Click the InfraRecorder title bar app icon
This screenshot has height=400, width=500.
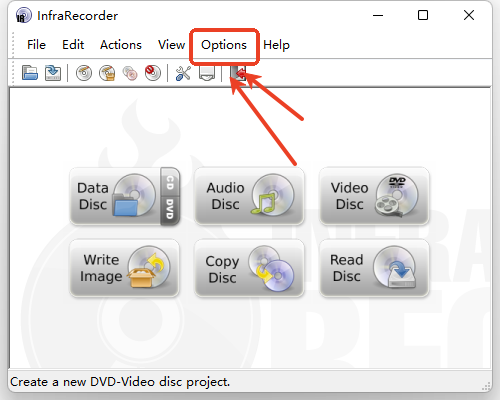23,16
